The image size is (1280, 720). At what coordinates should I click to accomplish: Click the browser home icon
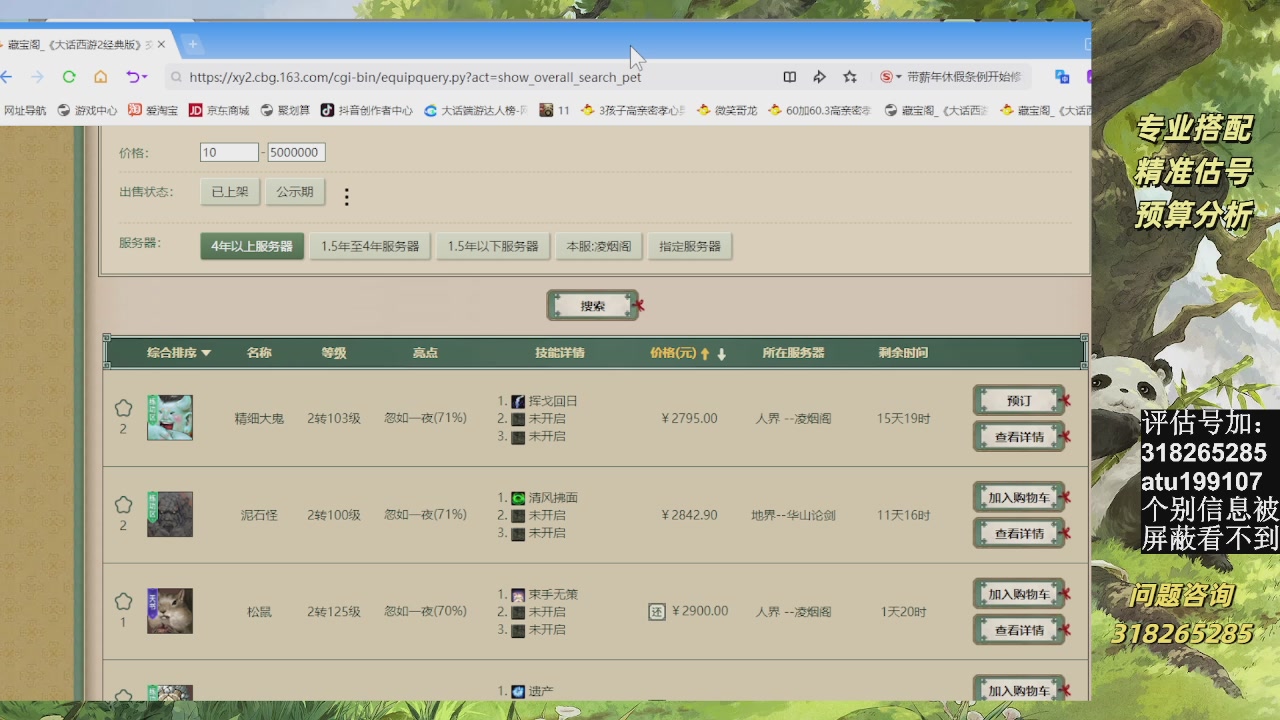coord(101,77)
